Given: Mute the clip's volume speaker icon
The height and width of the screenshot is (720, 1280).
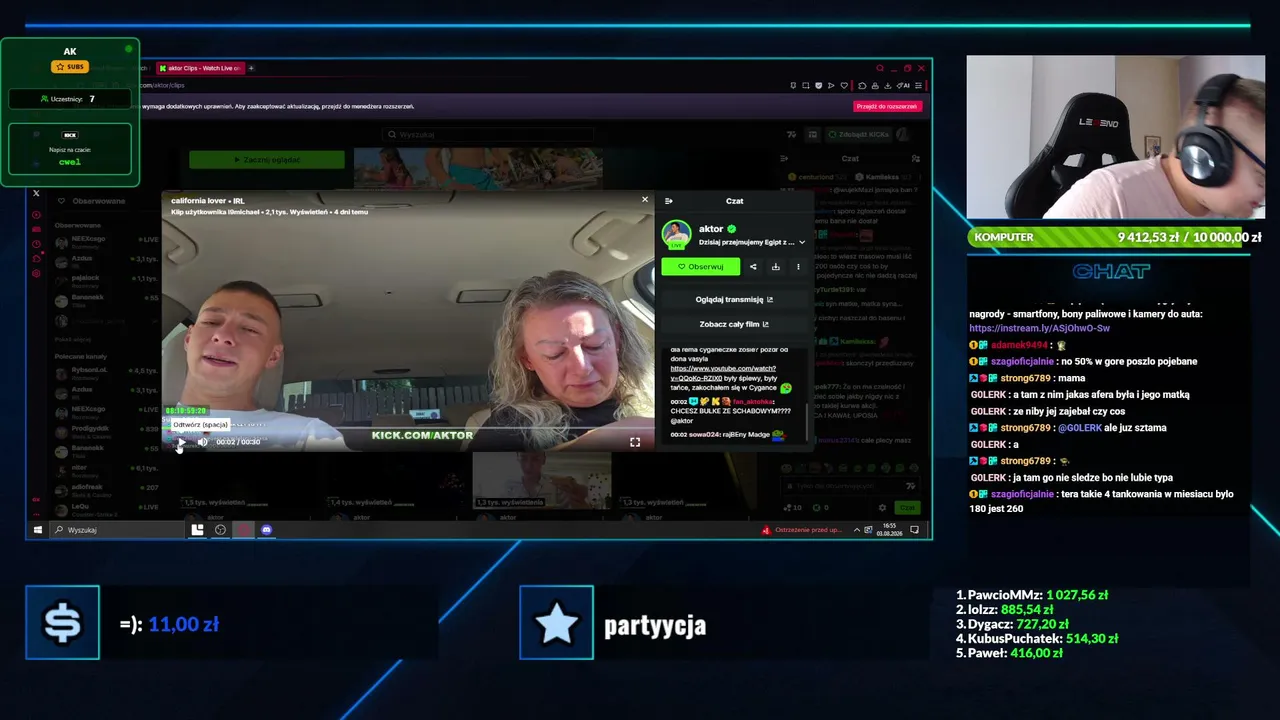Looking at the screenshot, I should click(x=202, y=442).
